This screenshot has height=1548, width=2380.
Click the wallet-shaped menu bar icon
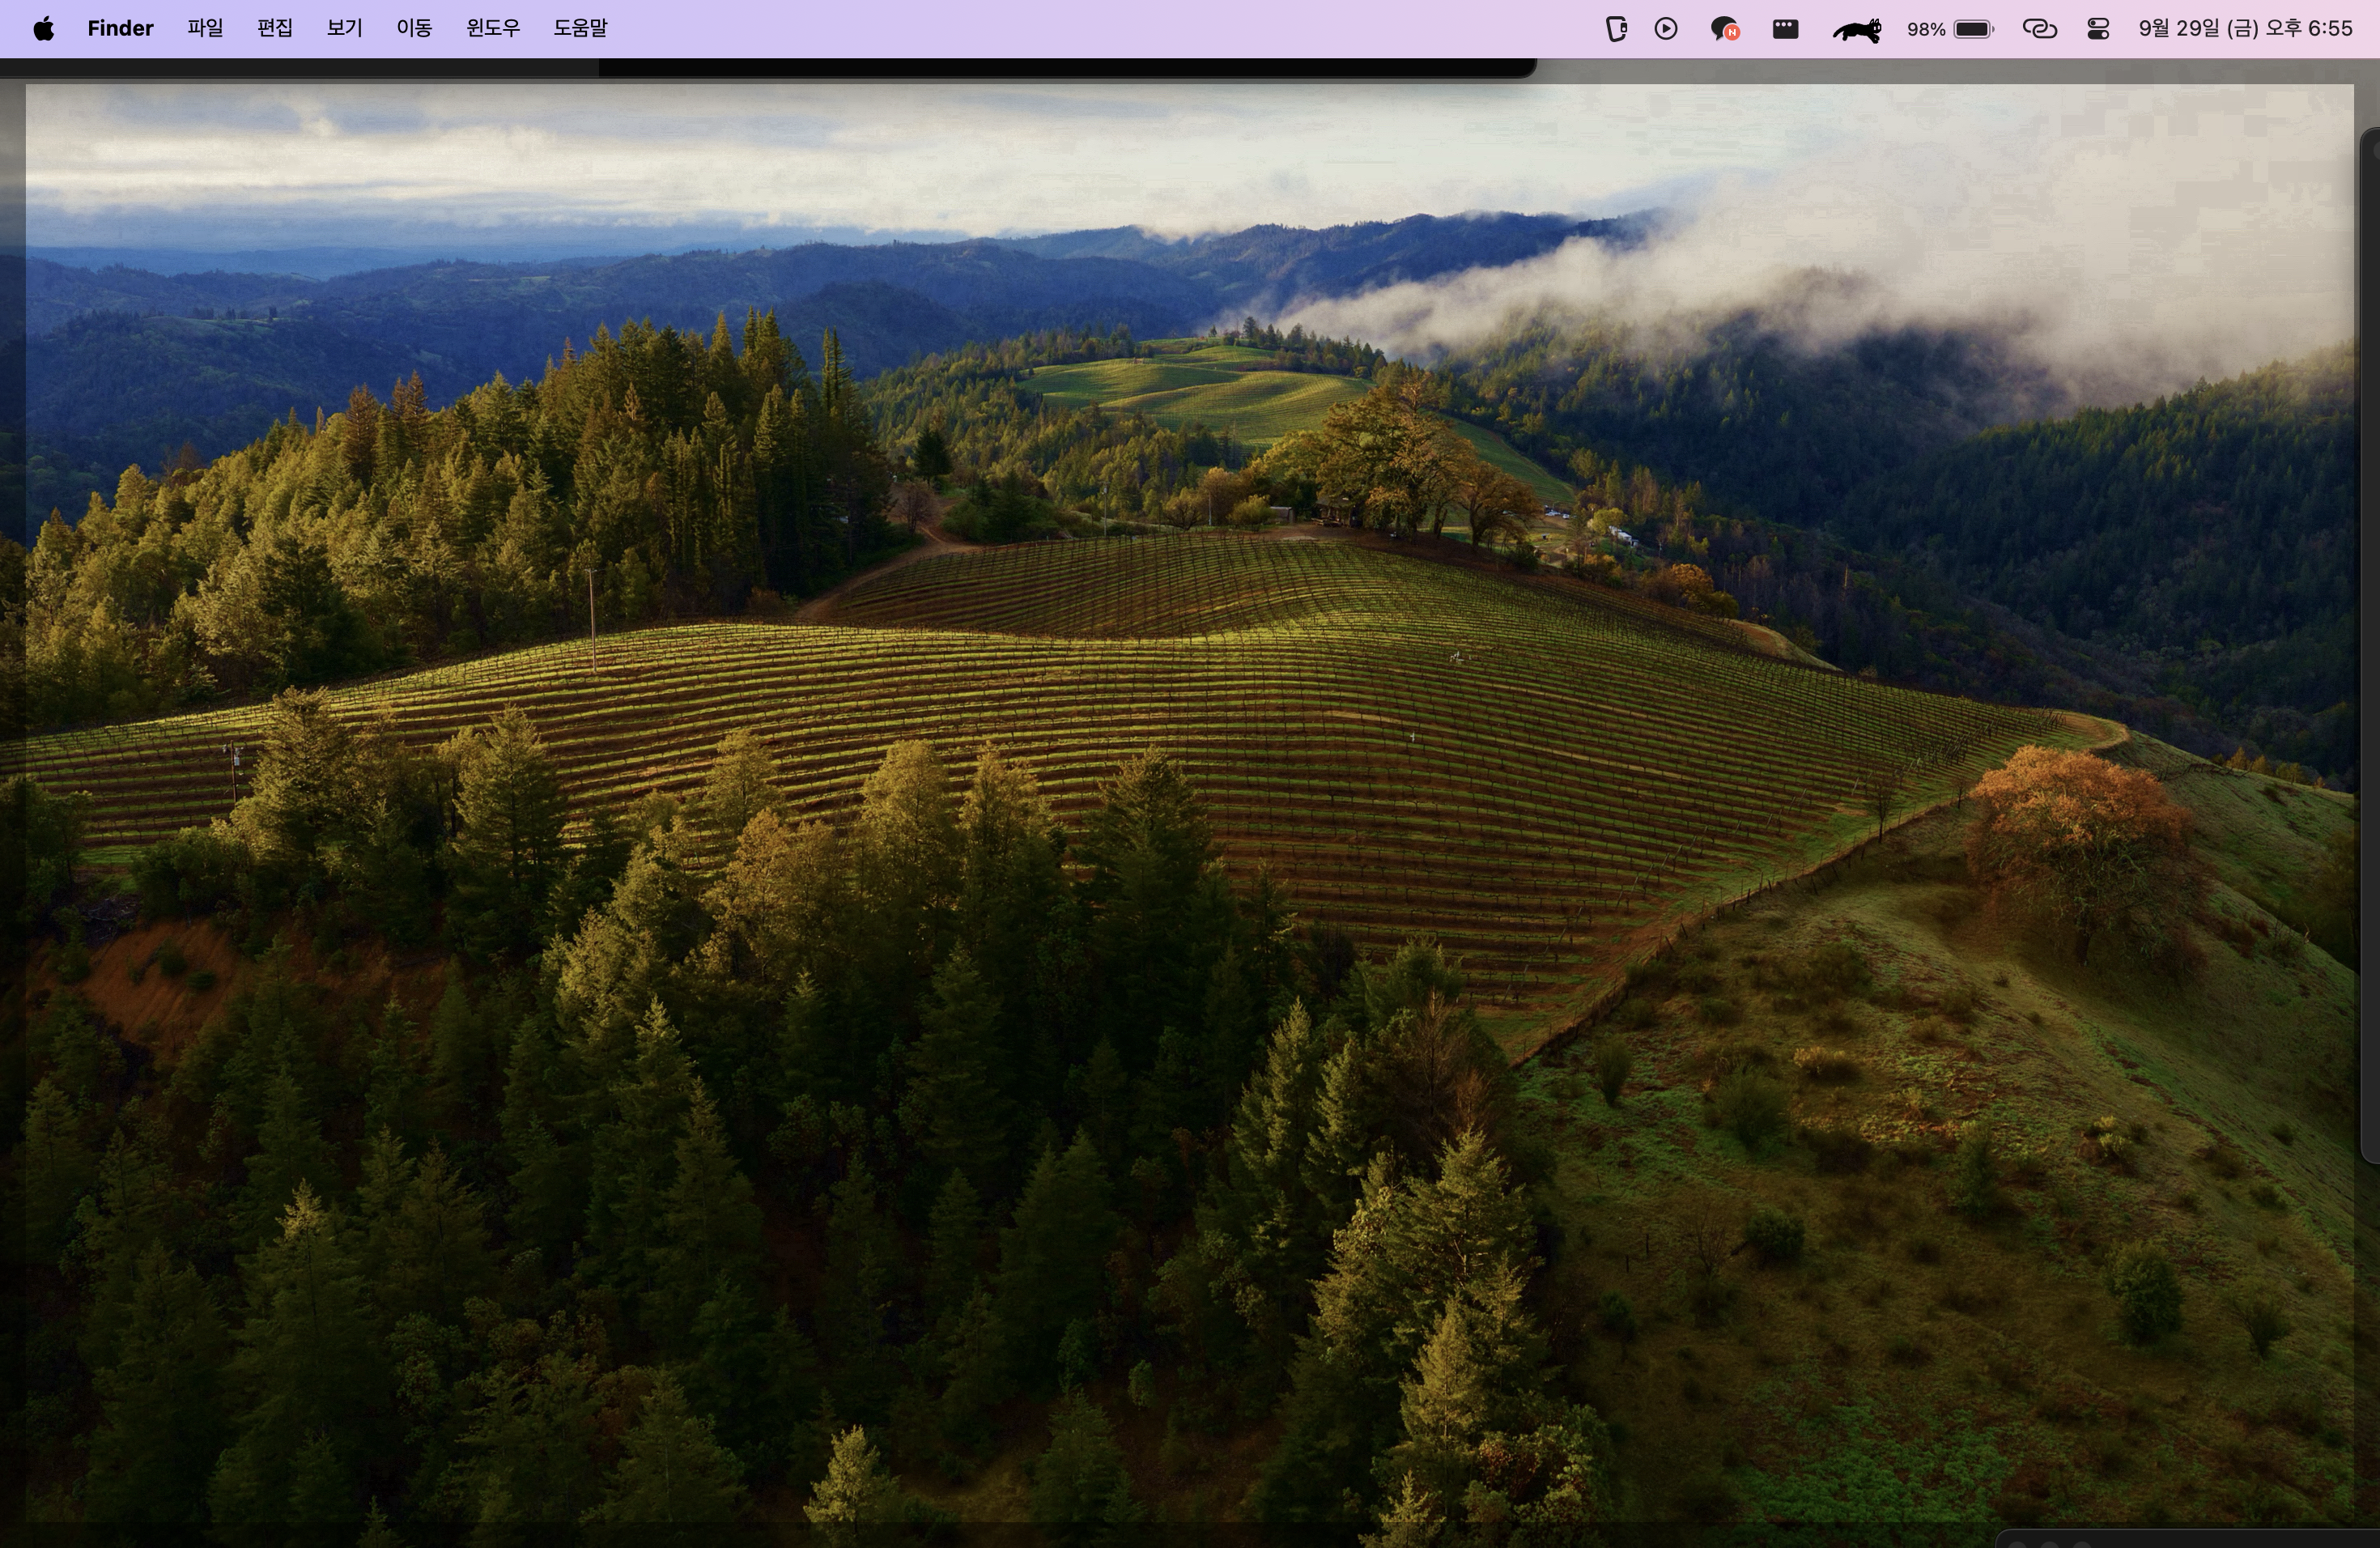coord(1616,29)
